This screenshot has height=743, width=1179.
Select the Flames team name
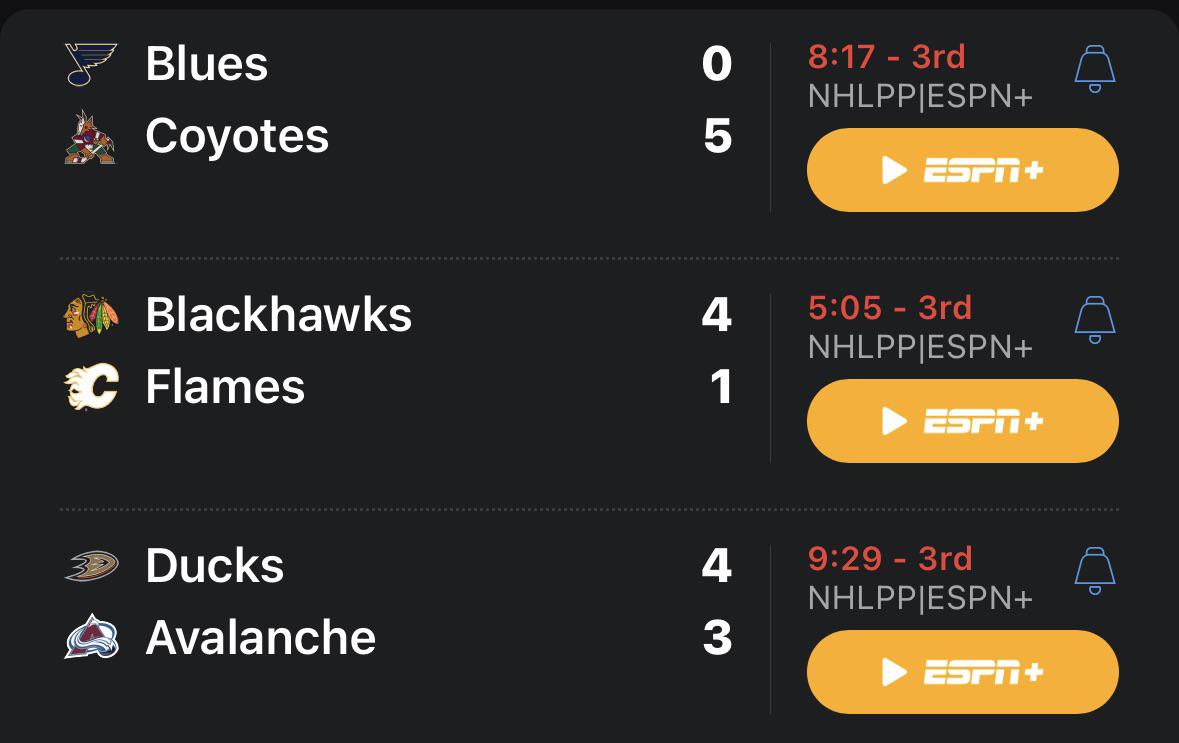225,387
